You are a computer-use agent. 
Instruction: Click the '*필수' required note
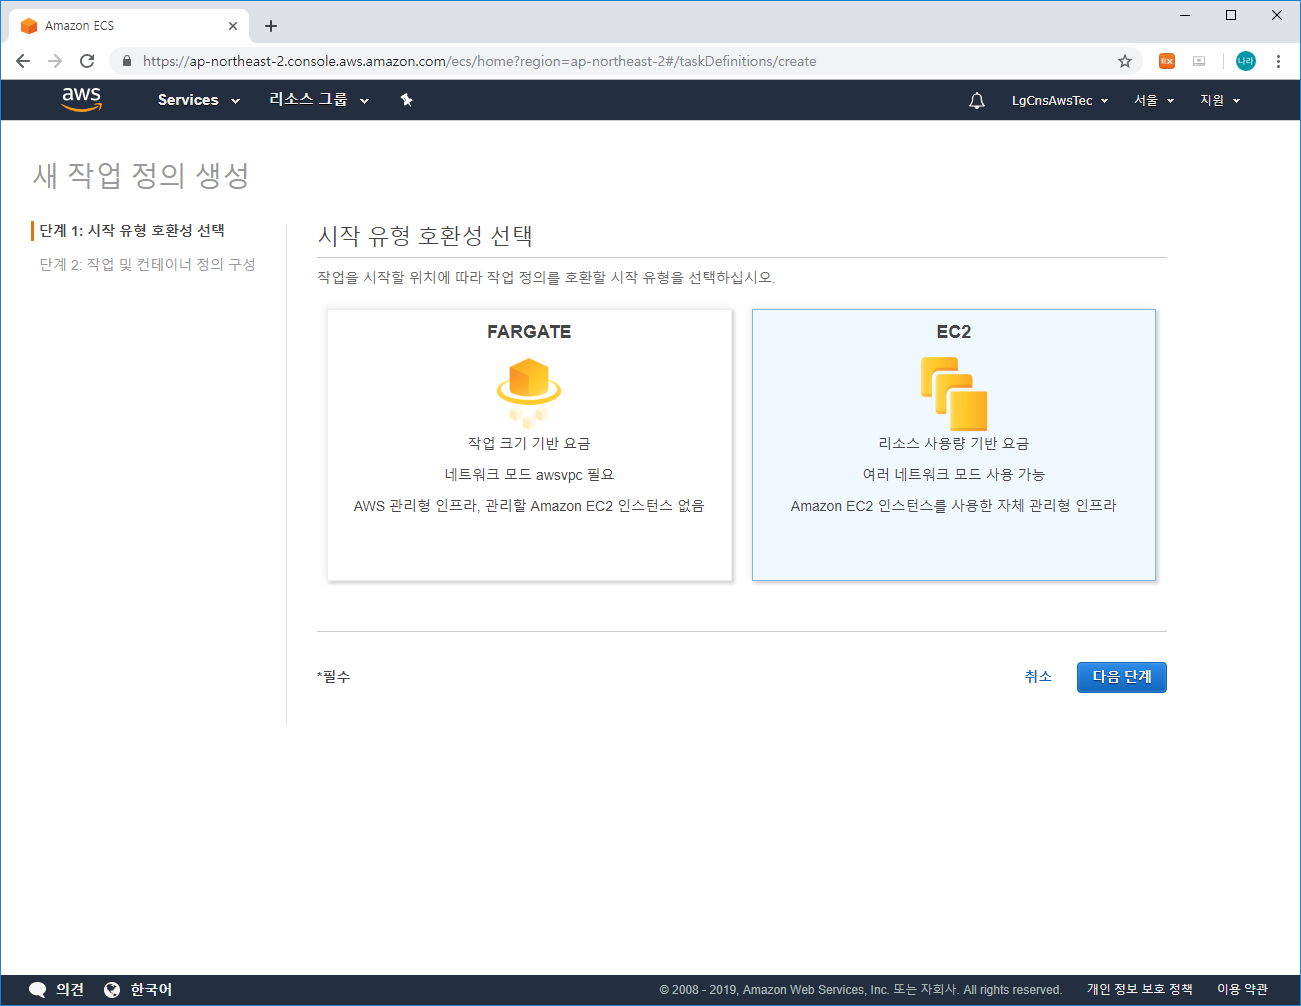334,677
